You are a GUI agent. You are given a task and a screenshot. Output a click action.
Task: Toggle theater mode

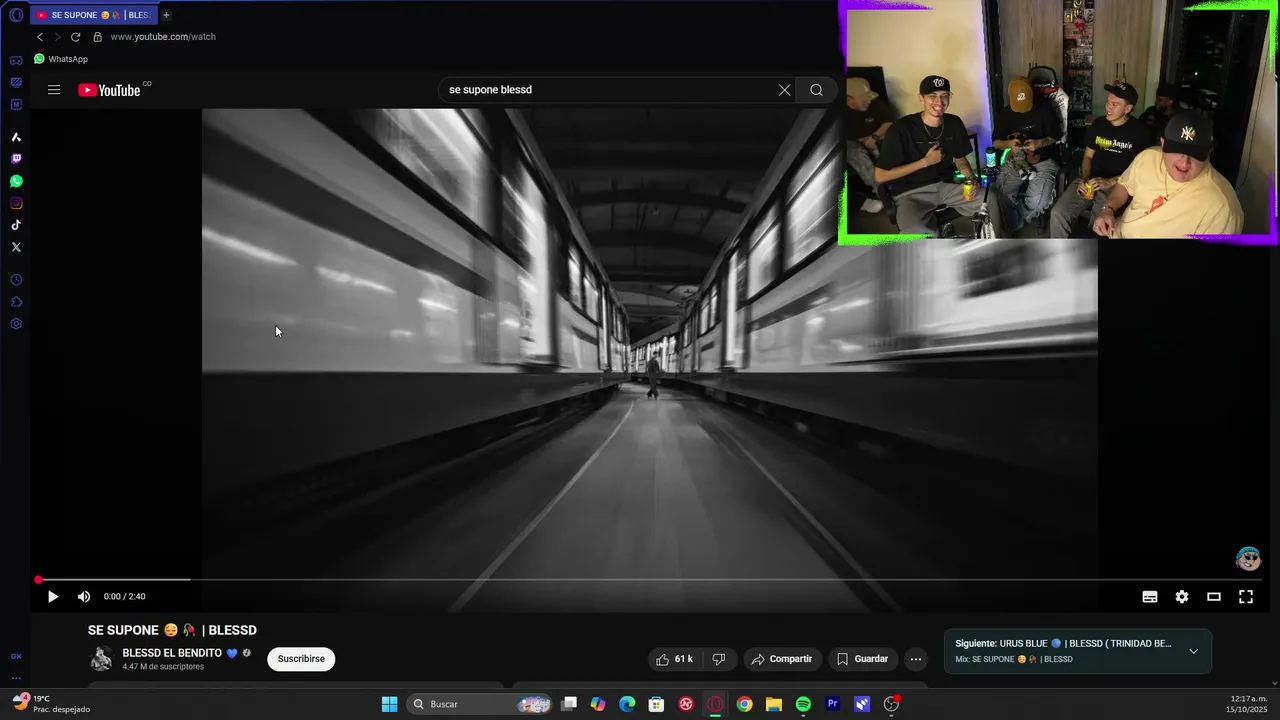pyautogui.click(x=1214, y=597)
